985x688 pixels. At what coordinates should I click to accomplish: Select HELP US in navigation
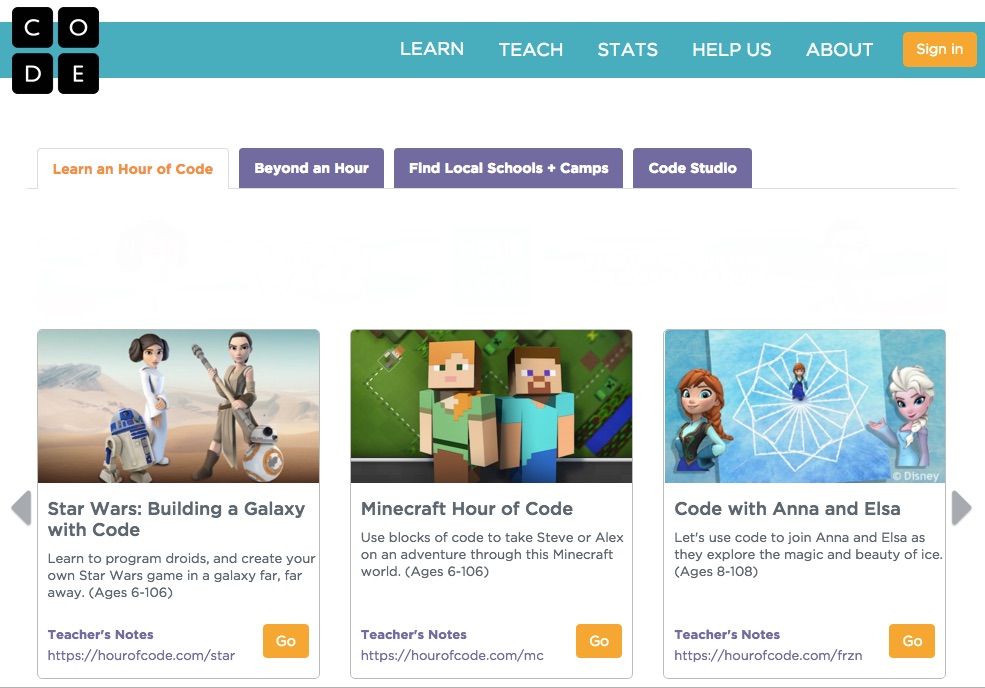coord(731,49)
